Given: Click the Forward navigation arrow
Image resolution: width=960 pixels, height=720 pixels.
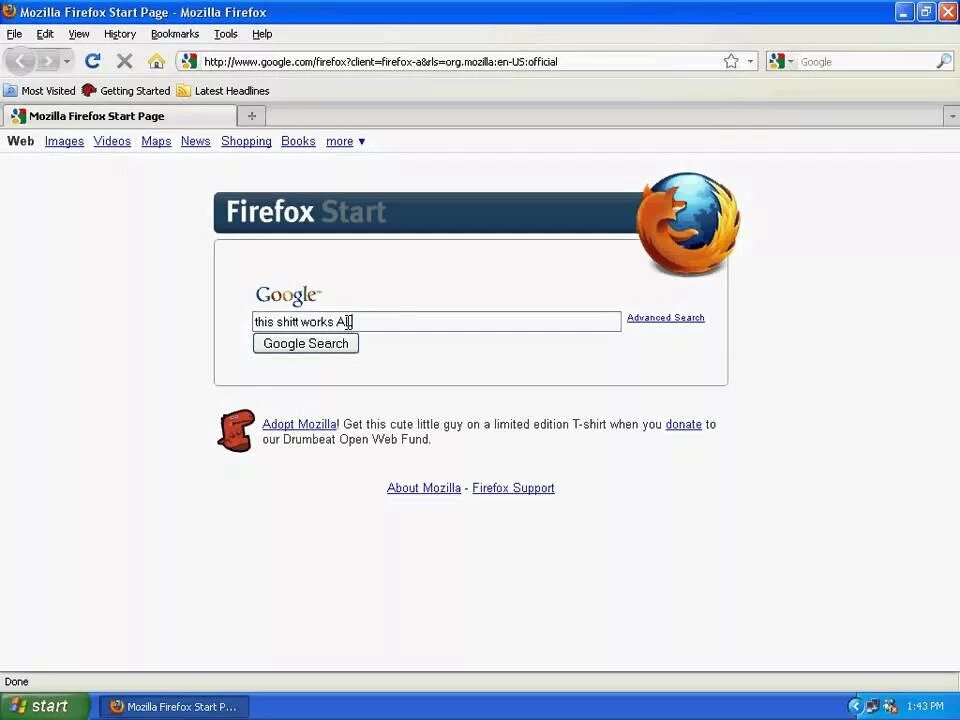Looking at the screenshot, I should click(x=48, y=61).
